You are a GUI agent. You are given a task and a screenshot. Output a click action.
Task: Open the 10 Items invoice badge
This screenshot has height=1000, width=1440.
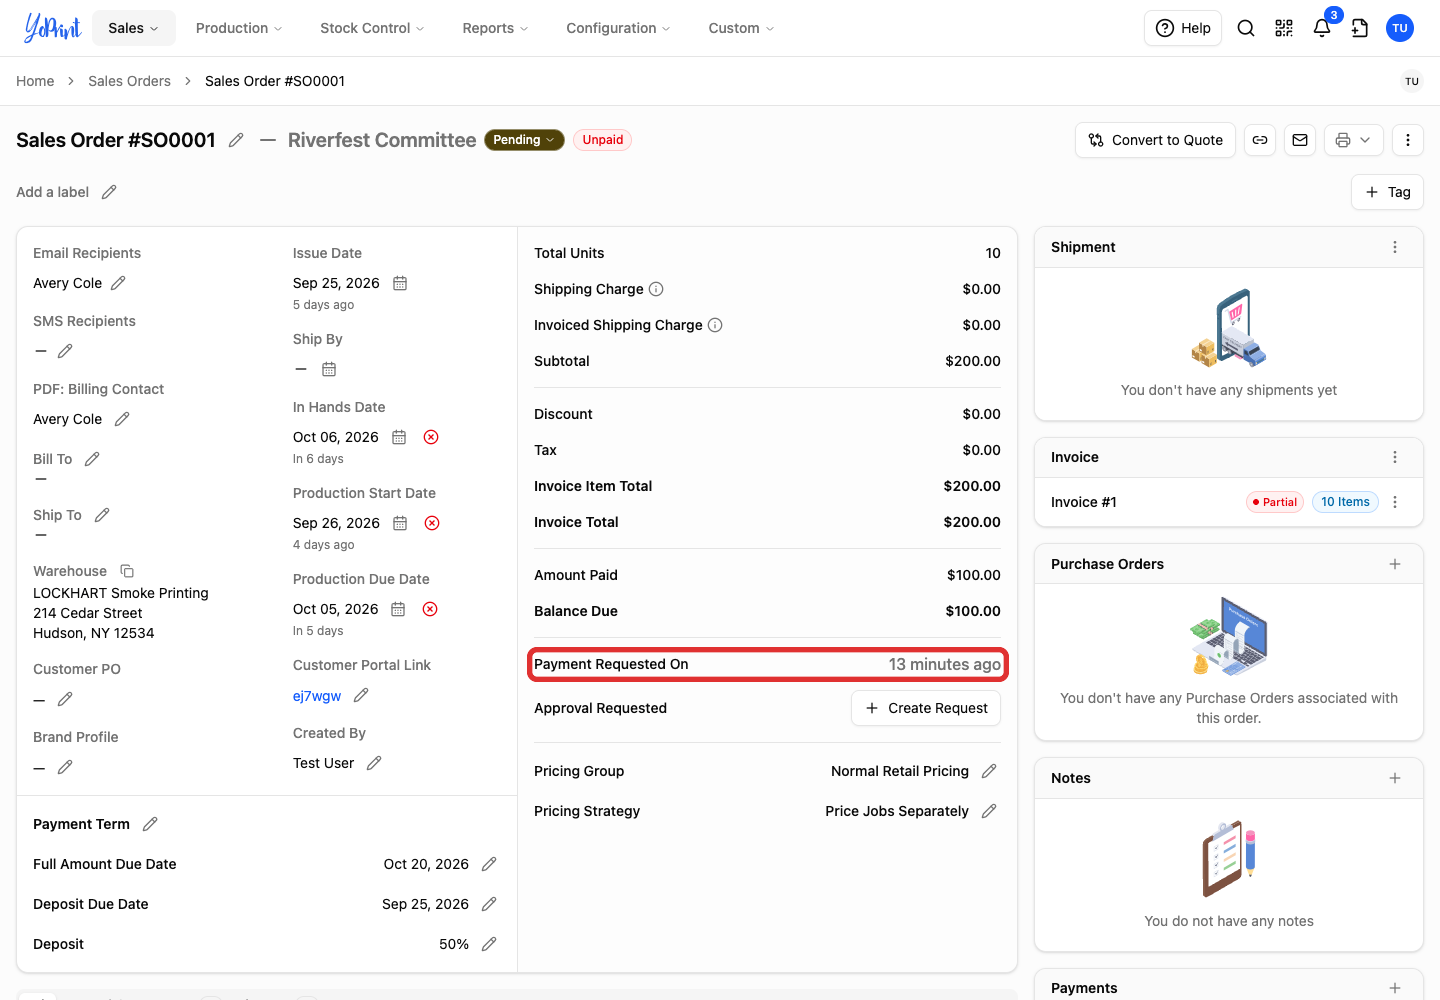pos(1345,502)
